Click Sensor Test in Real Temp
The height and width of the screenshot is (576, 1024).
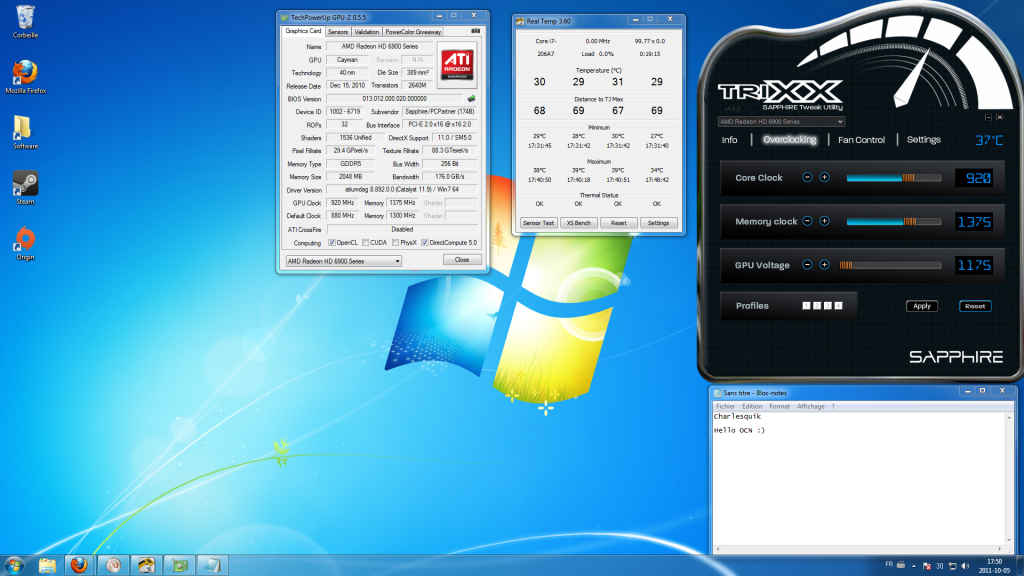pyautogui.click(x=538, y=223)
